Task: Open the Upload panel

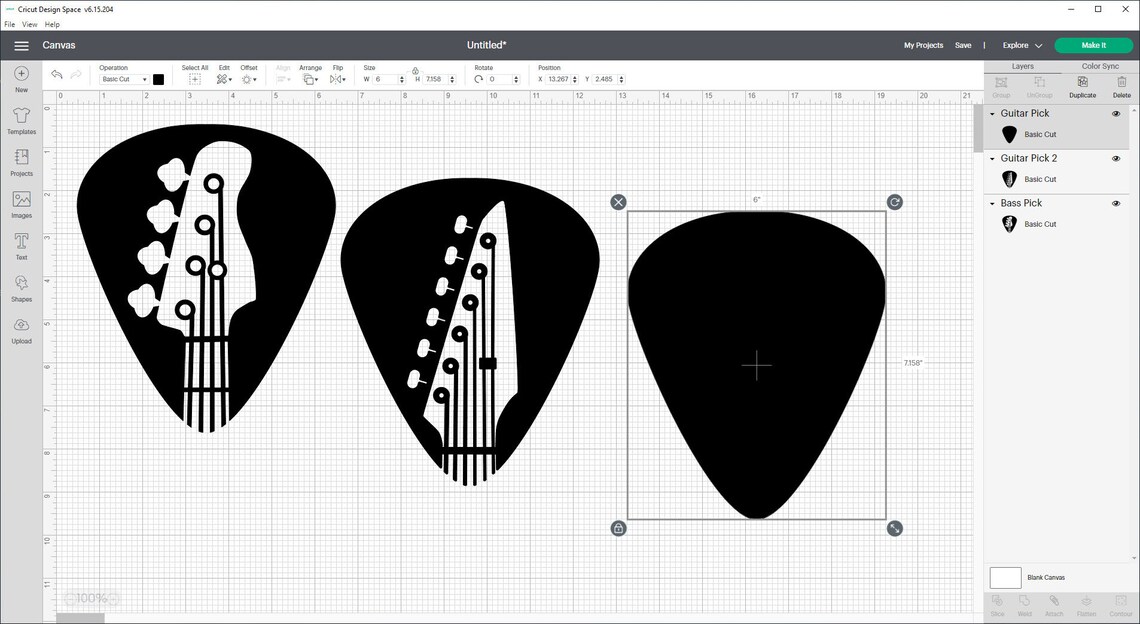Action: 20,330
